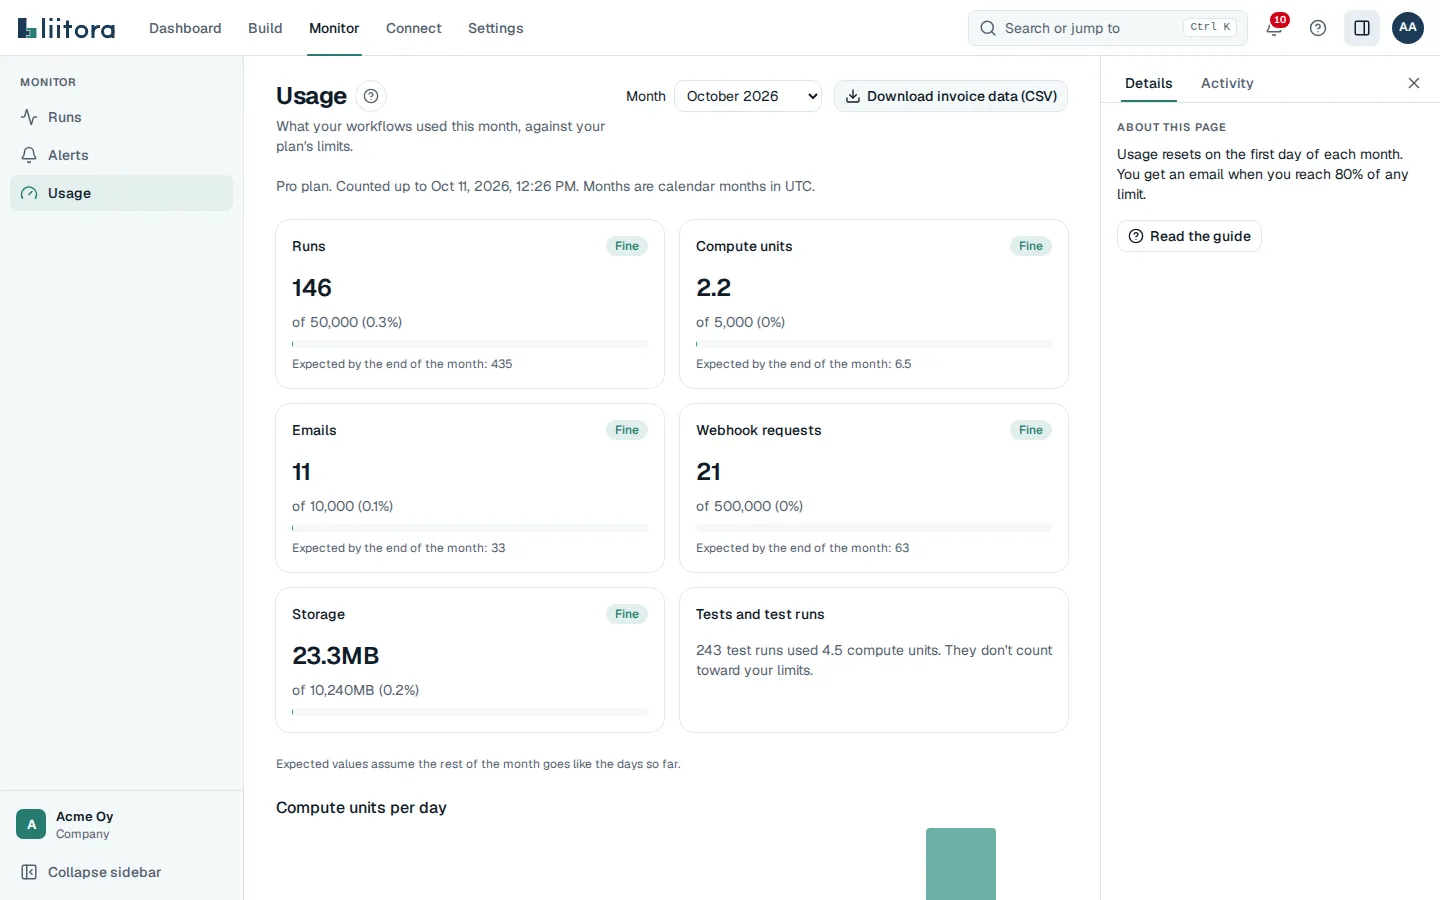
Task: Click "Expected by the end of the month: 435"
Action: pyautogui.click(x=402, y=364)
